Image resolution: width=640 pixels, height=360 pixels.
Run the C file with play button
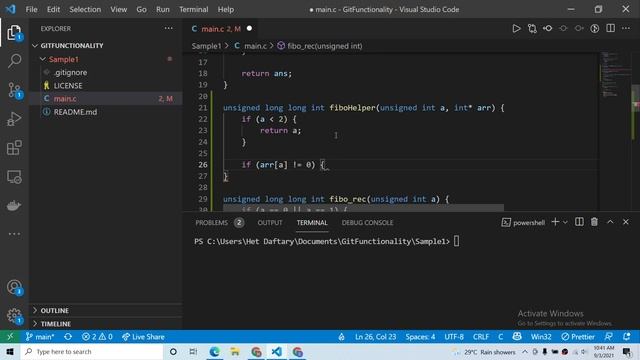516,29
